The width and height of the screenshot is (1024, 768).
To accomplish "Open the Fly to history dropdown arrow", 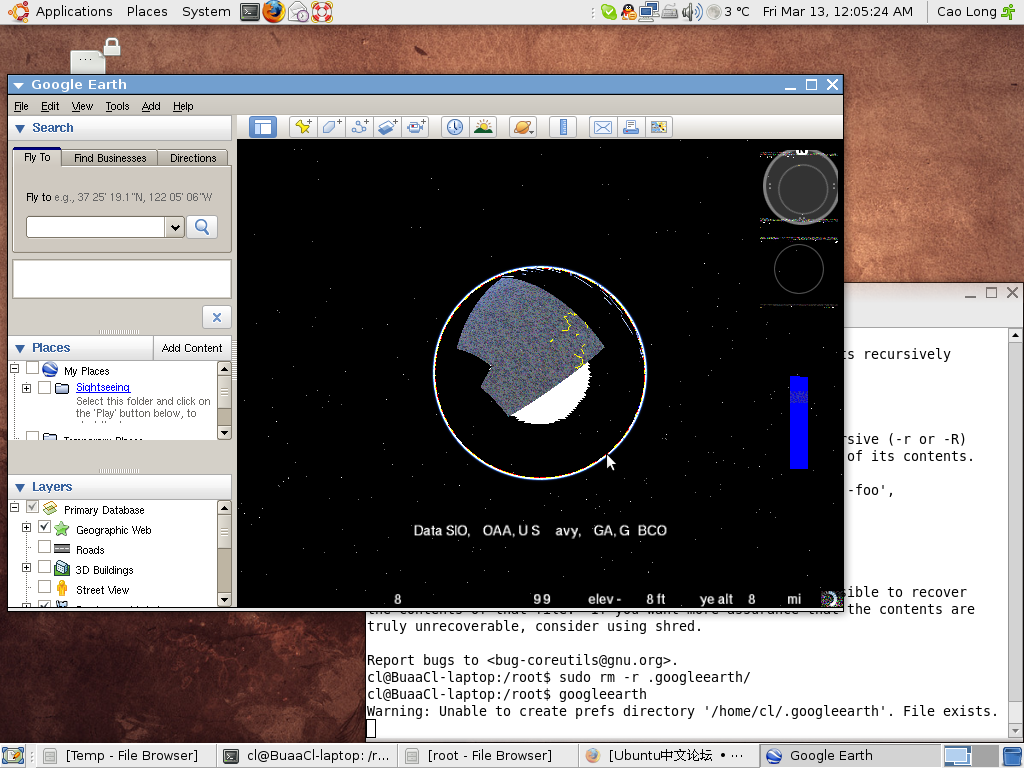I will click(x=174, y=227).
